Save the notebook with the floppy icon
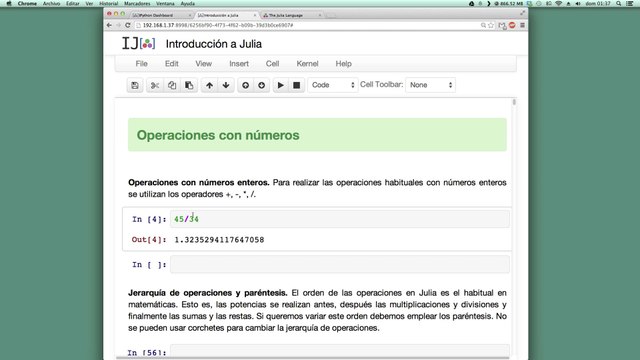Viewport: 640px width, 360px height. coord(135,85)
